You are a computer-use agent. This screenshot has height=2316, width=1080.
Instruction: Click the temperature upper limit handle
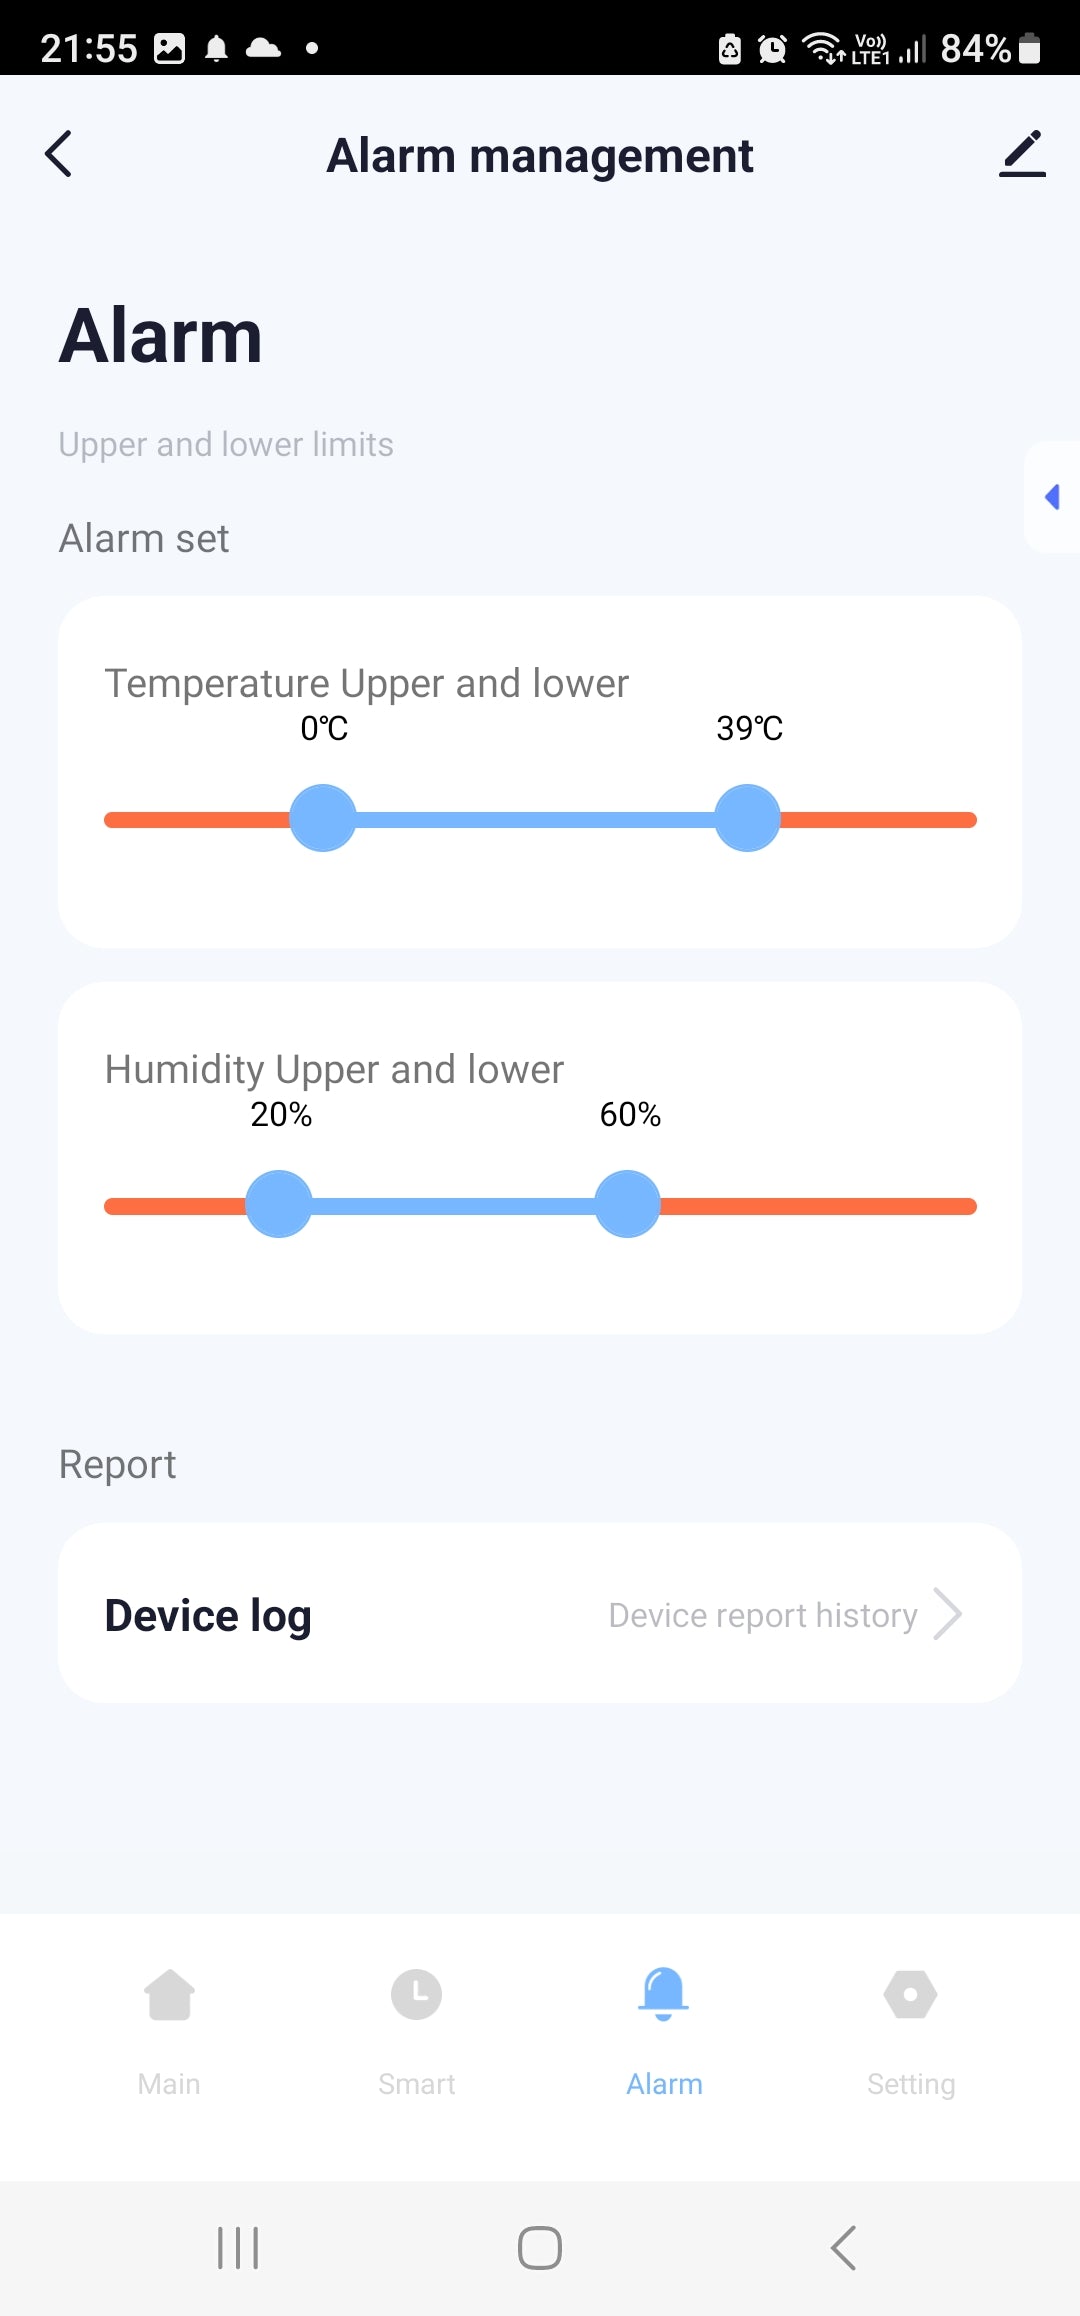point(747,819)
